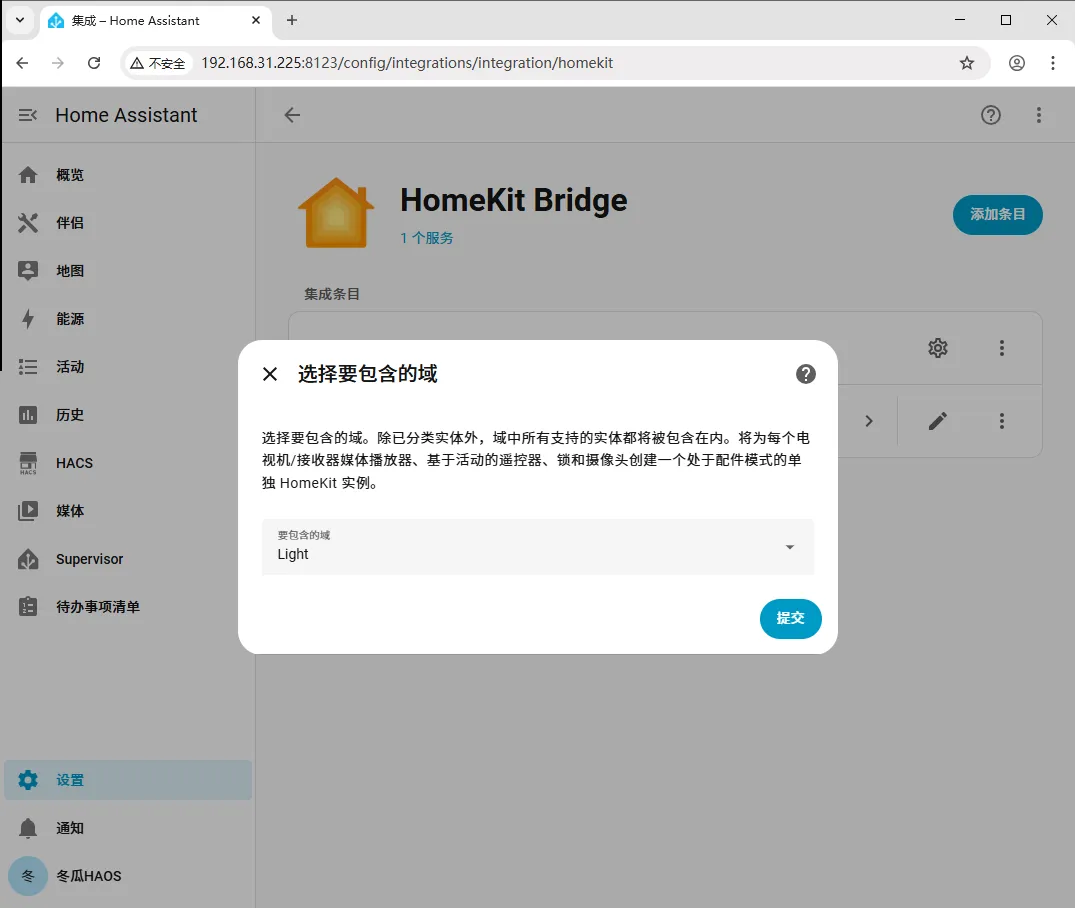Click the bell notification icon

point(27,828)
